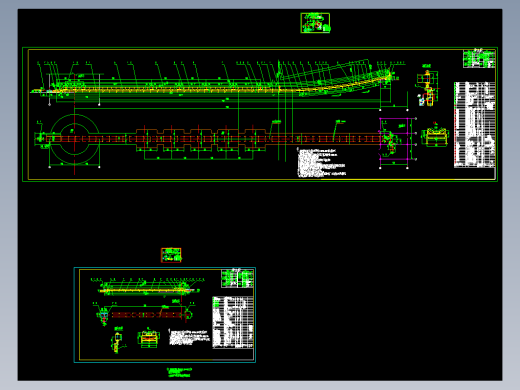Image resolution: width=520 pixels, height=390 pixels.
Task: Click the white parts list table on the large sheet
Action: point(474,124)
